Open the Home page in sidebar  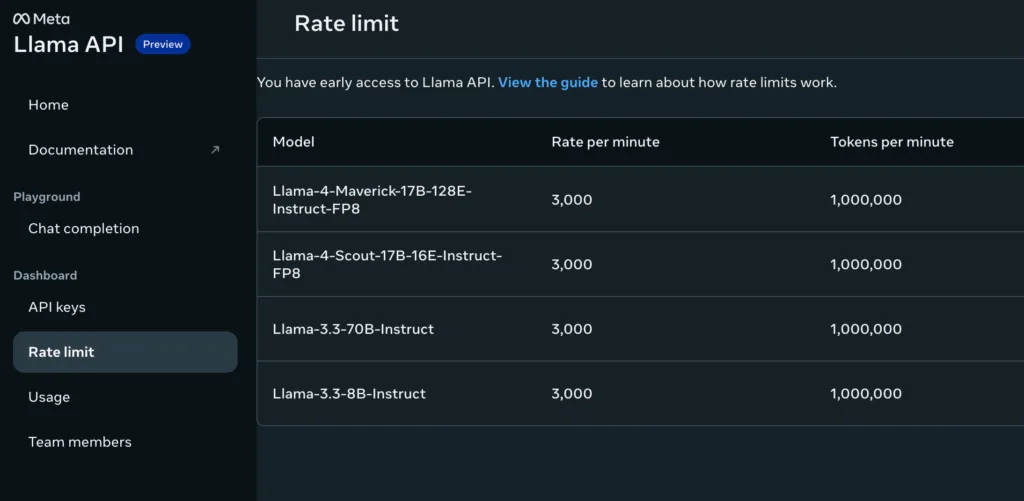coord(48,105)
